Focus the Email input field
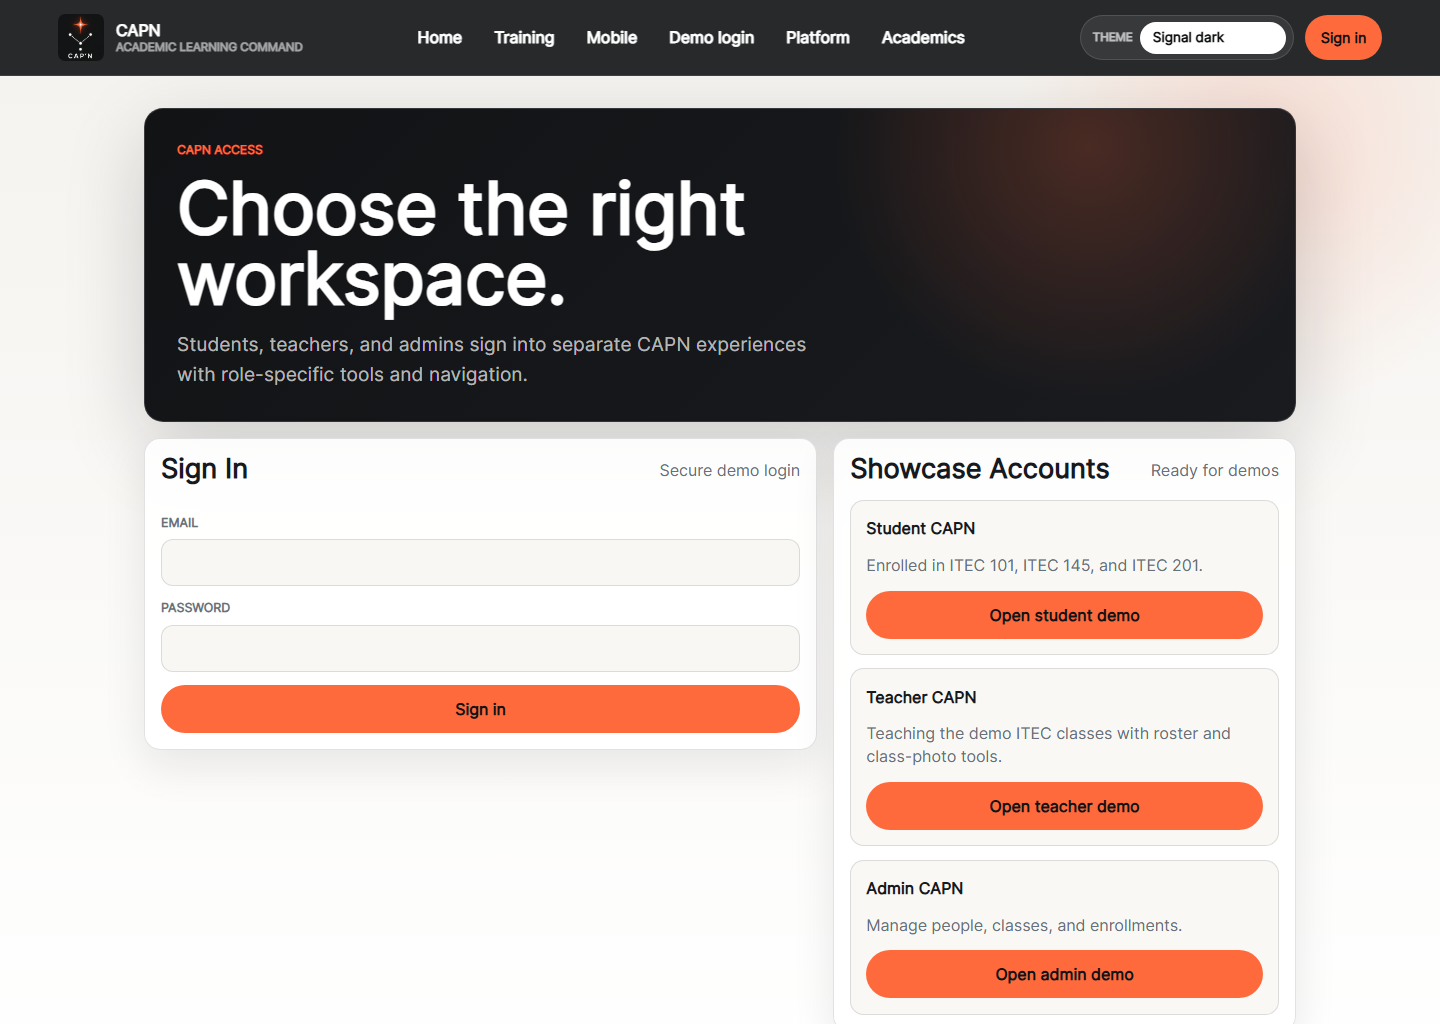The height and width of the screenshot is (1024, 1440). pyautogui.click(x=480, y=563)
